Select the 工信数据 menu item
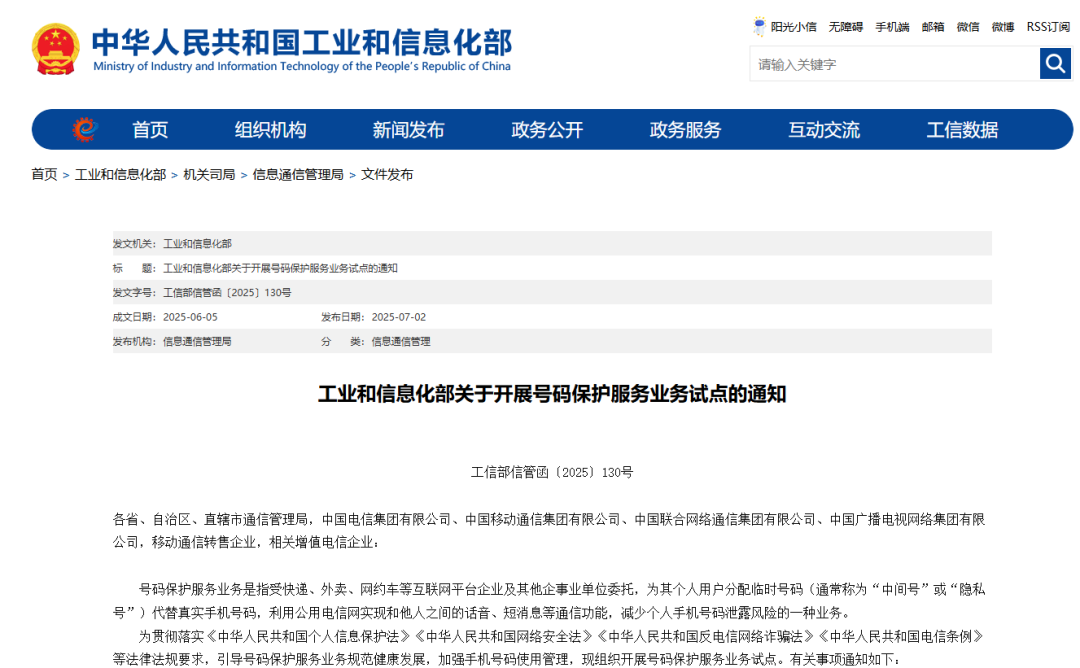Screen dimensions: 1080x668 coord(962,130)
